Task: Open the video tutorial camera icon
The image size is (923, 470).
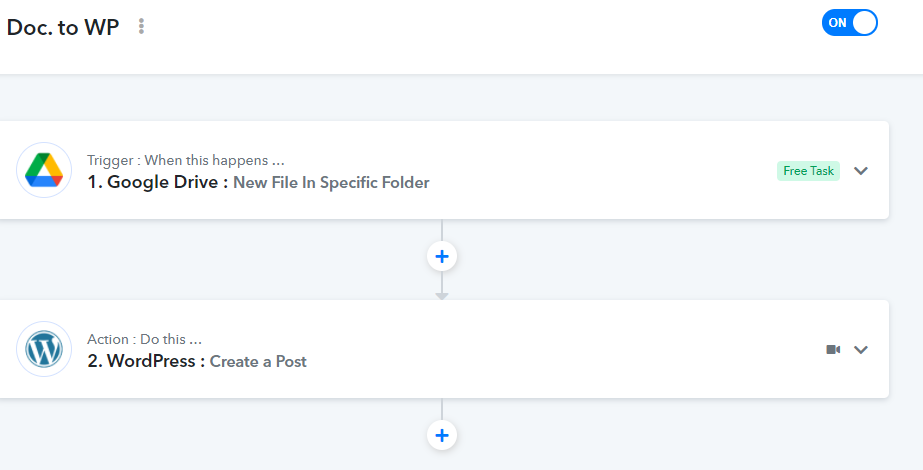Action: pyautogui.click(x=833, y=349)
